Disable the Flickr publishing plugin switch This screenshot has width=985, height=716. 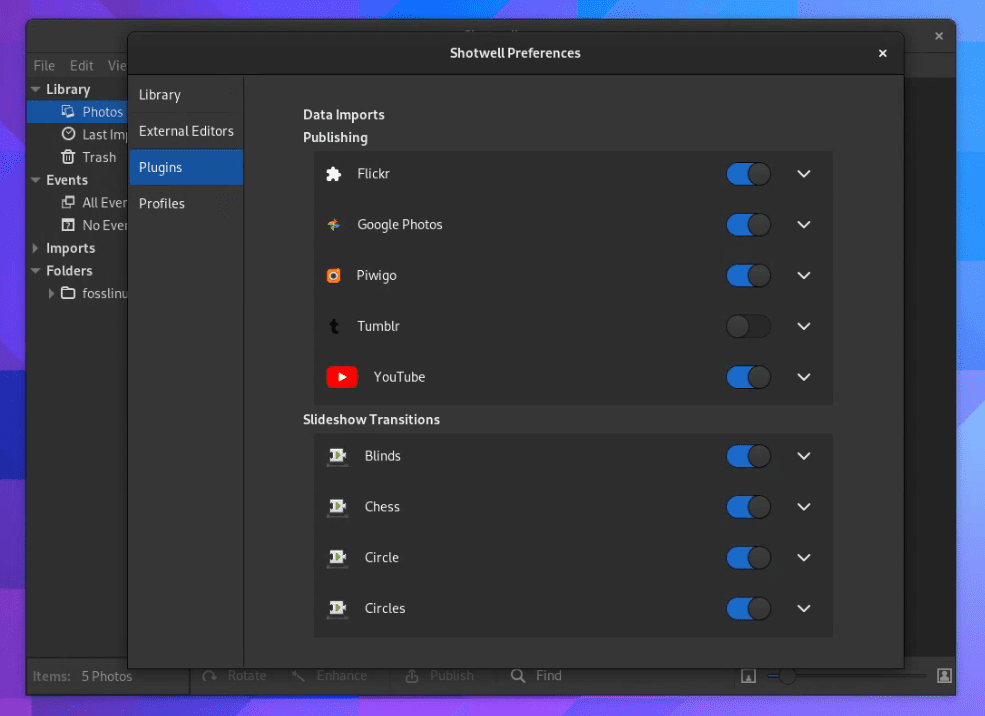[748, 174]
